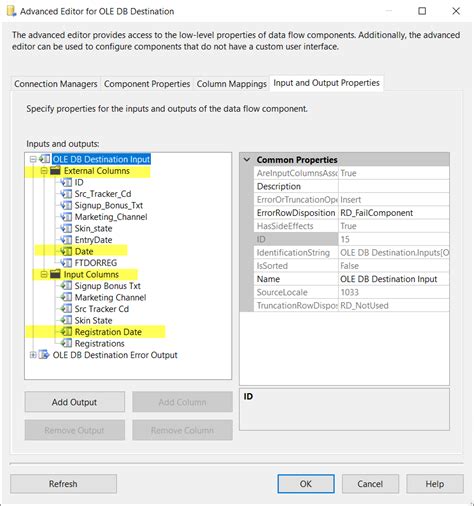
Task: Collapse the External Columns tree node
Action: tap(44, 171)
